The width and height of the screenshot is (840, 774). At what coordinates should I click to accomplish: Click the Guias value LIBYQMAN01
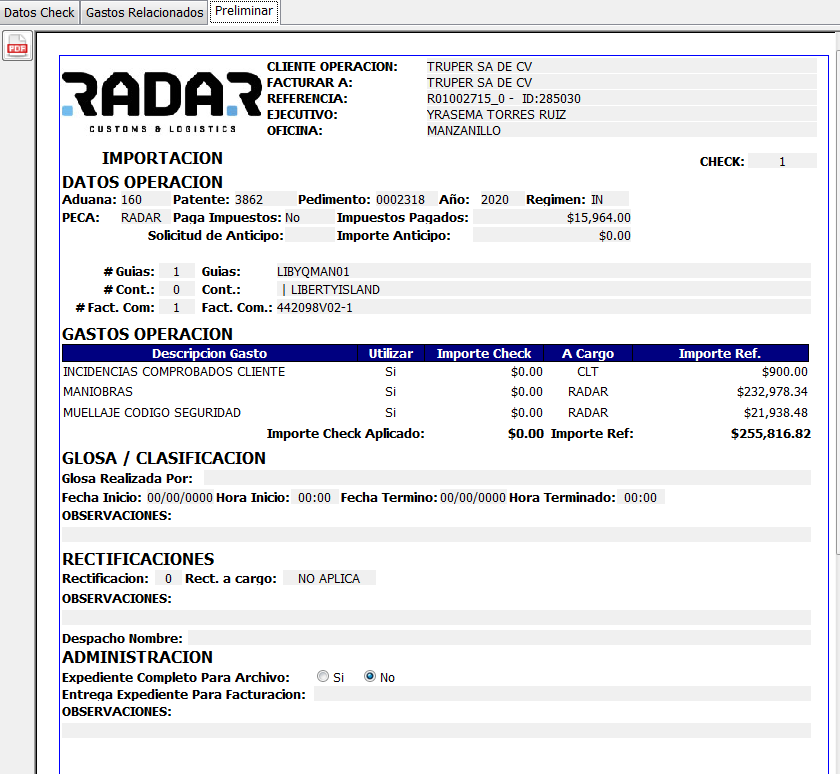[x=543, y=271]
